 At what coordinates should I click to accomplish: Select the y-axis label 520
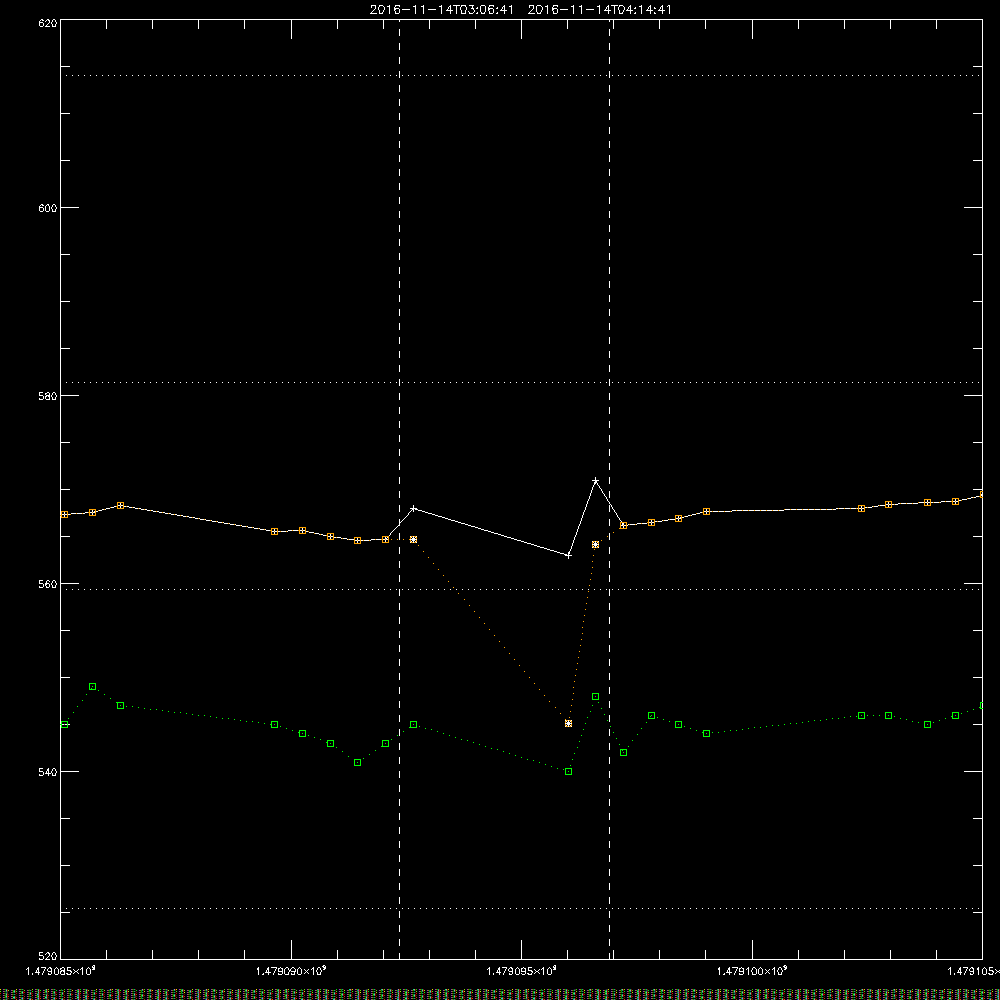[48, 956]
